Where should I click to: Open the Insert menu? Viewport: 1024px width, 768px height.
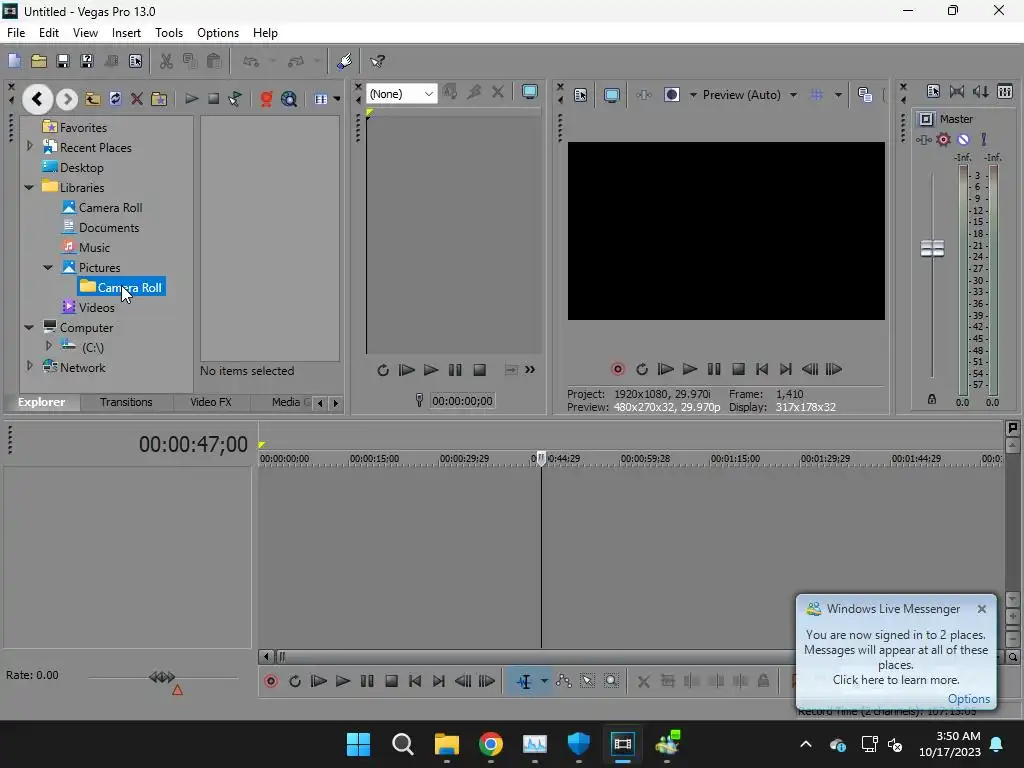coord(126,33)
